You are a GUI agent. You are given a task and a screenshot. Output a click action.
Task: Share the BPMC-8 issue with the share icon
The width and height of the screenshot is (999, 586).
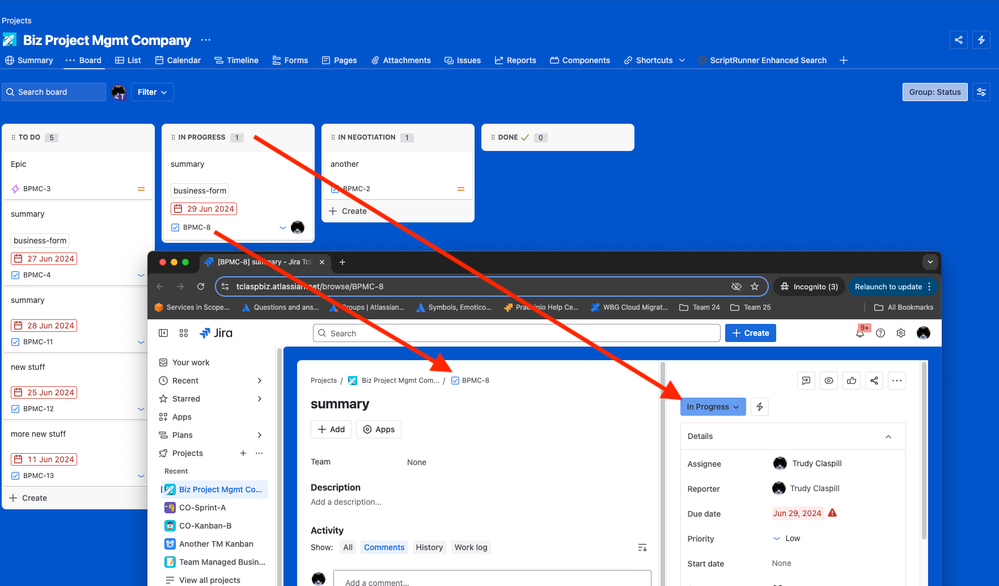tap(874, 381)
